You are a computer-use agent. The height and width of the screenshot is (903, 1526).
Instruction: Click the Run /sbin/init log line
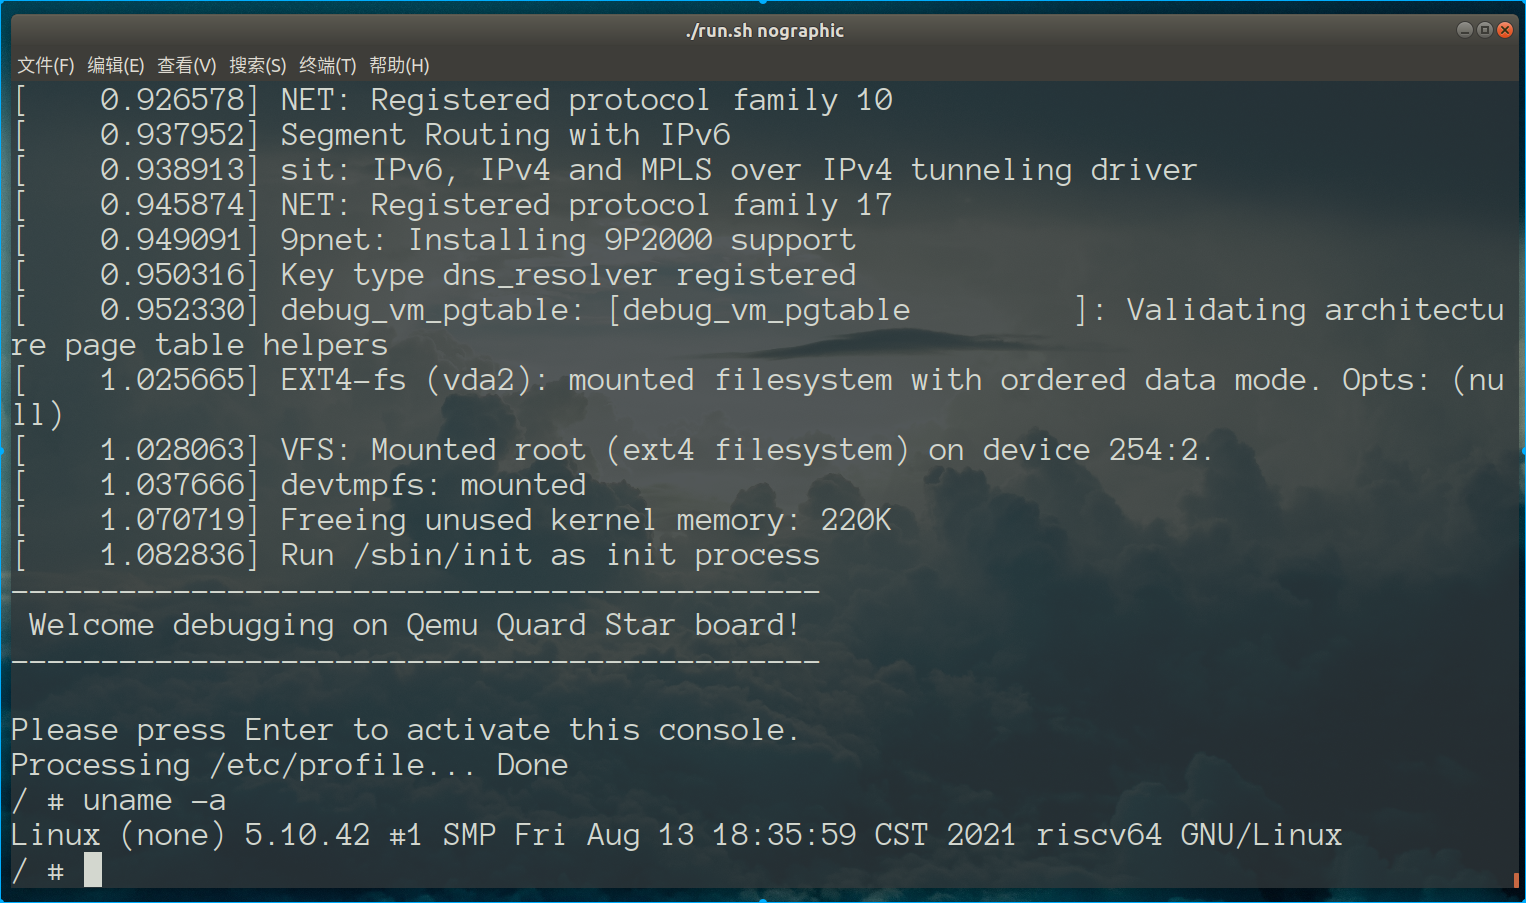pyautogui.click(x=417, y=555)
